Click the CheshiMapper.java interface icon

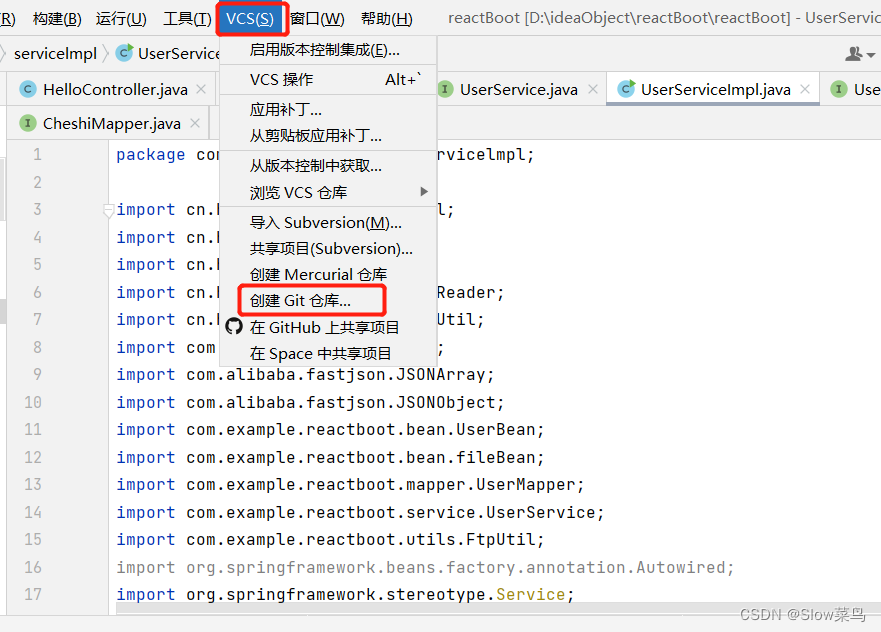[x=28, y=123]
